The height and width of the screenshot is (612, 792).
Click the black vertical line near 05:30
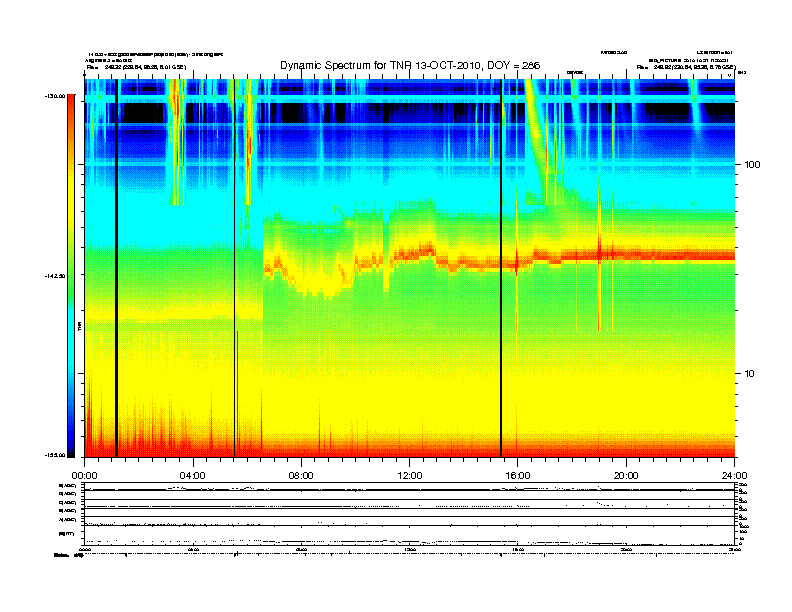[234, 268]
